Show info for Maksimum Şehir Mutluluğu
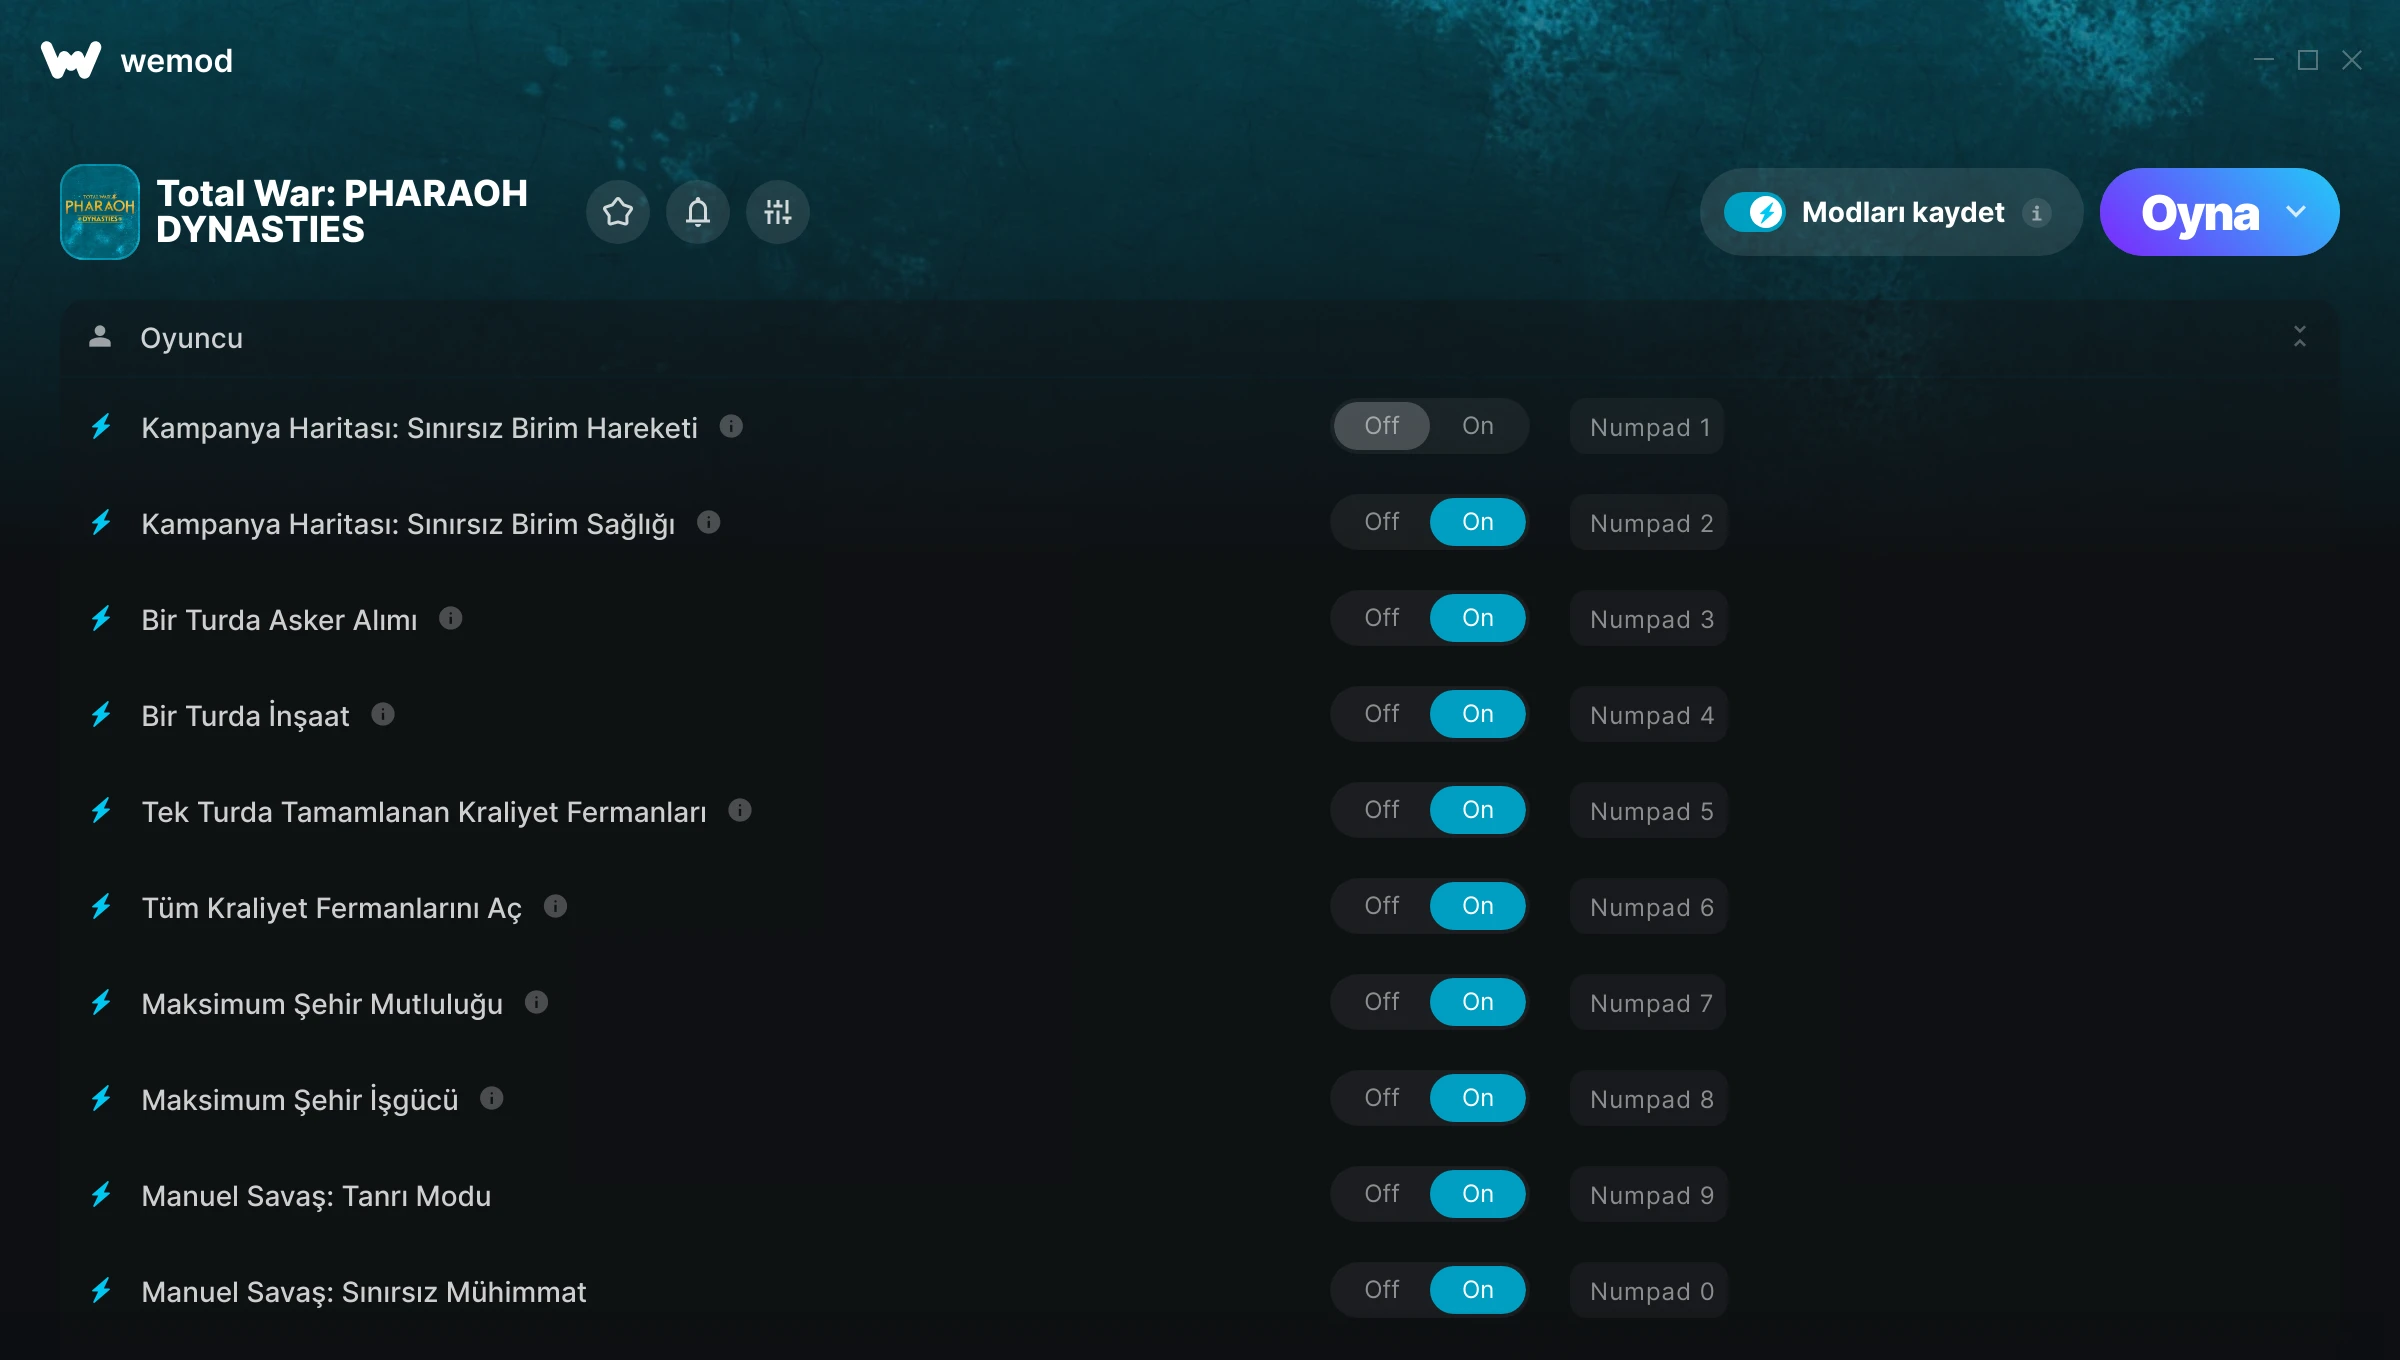 coord(537,1002)
